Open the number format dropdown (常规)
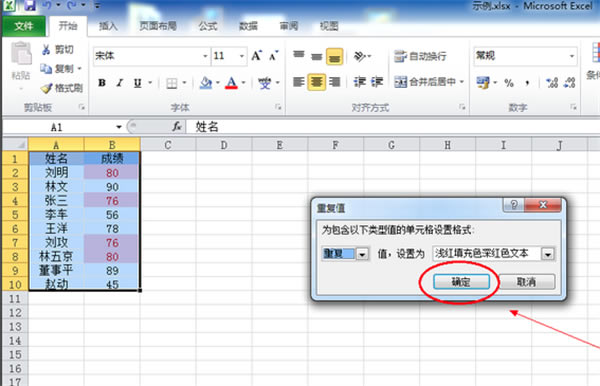Screen dimensions: 600x386 tap(572, 56)
